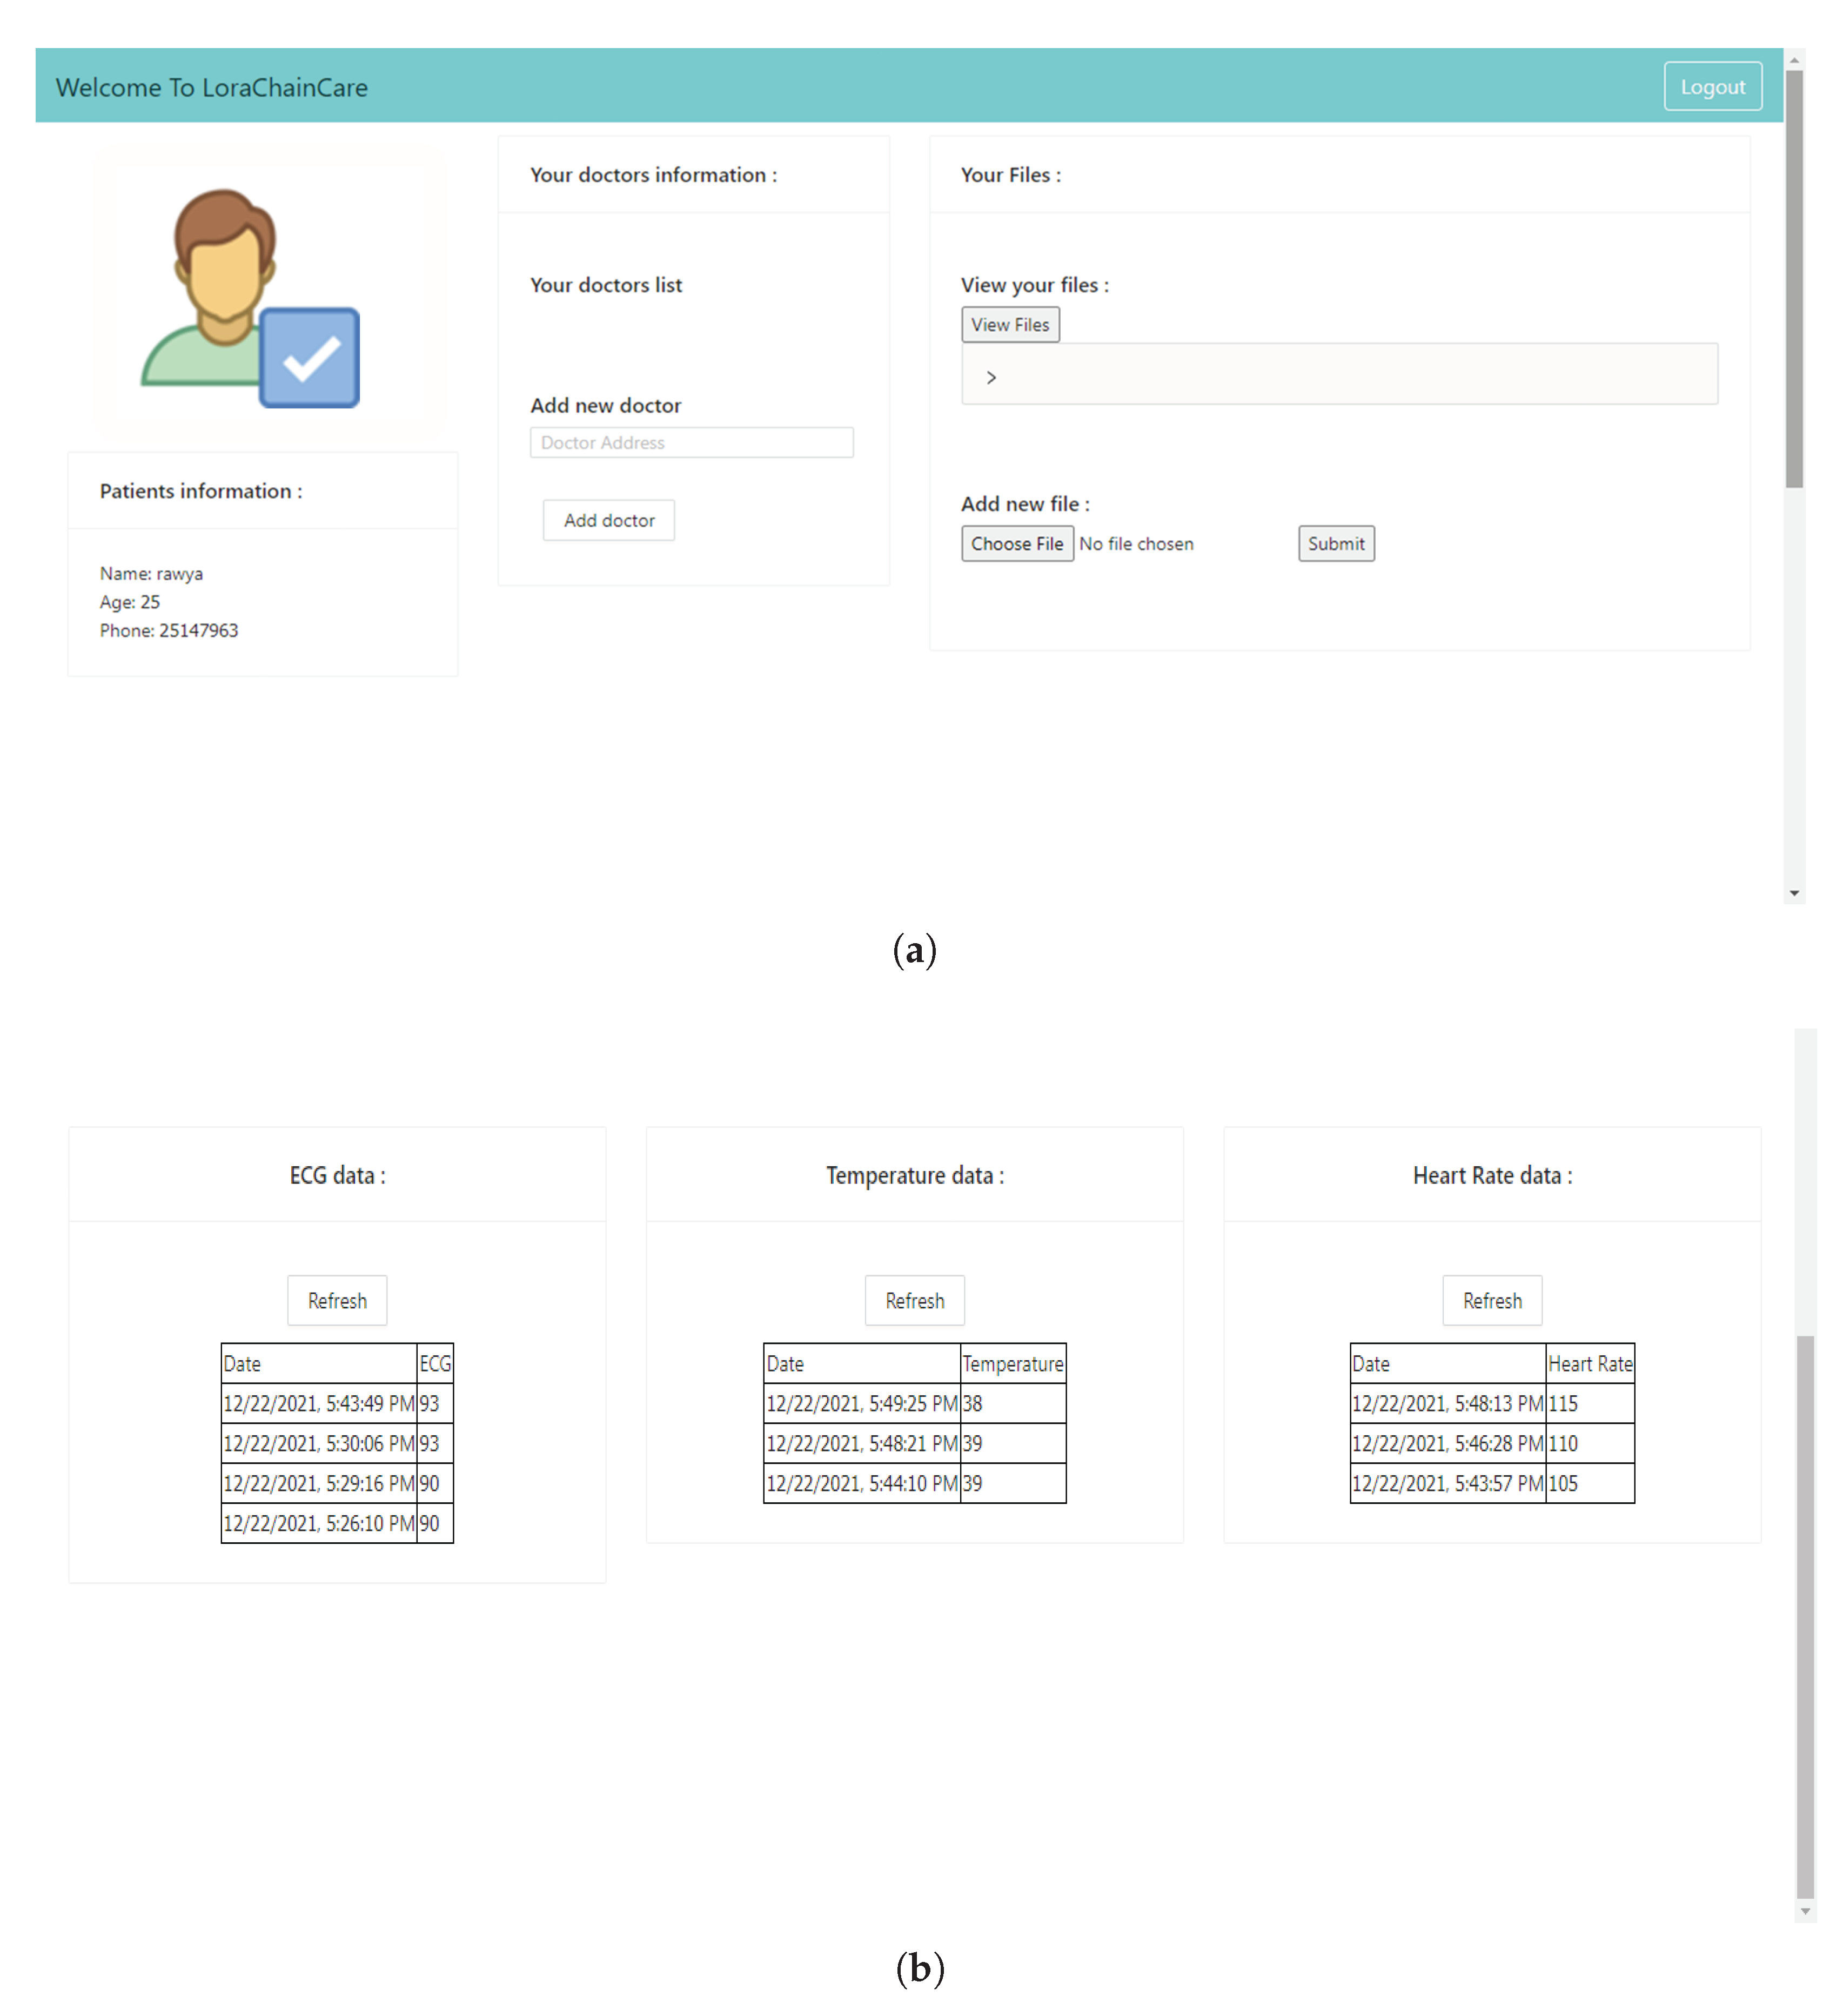Click the upper page scrollbar up arrow
The height and width of the screenshot is (2016, 1843).
(1794, 61)
